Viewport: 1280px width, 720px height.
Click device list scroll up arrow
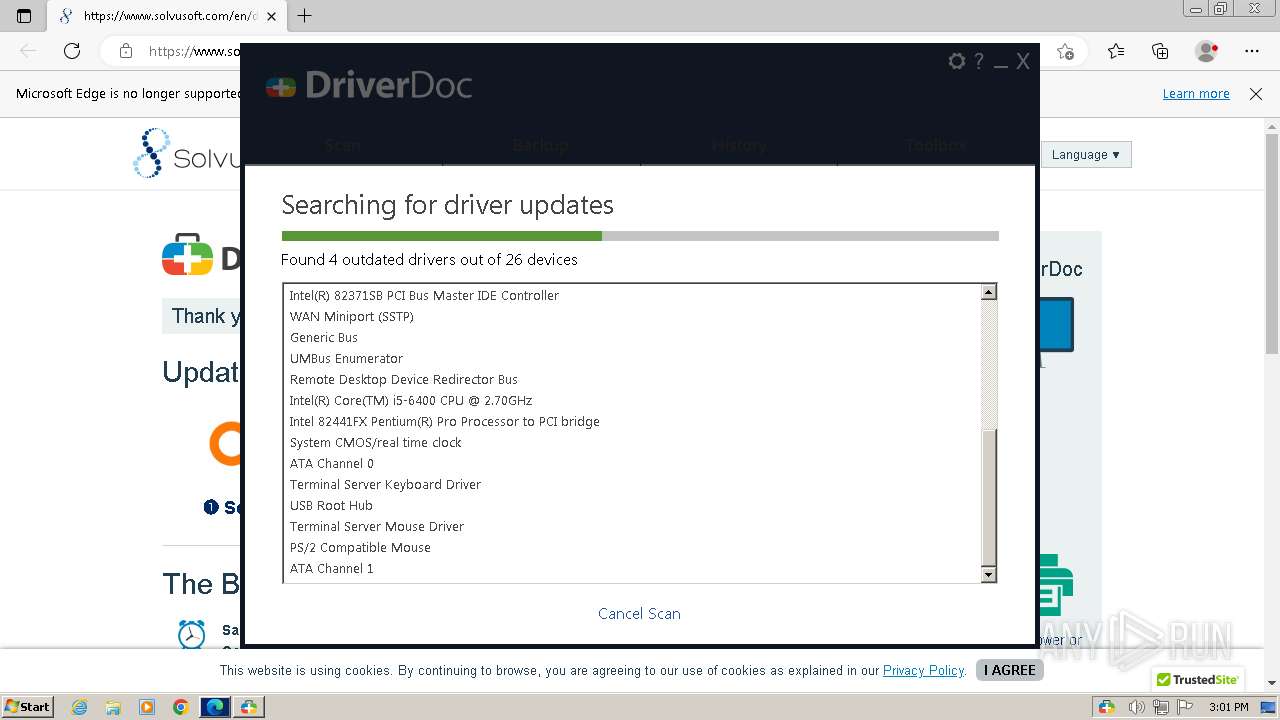988,292
